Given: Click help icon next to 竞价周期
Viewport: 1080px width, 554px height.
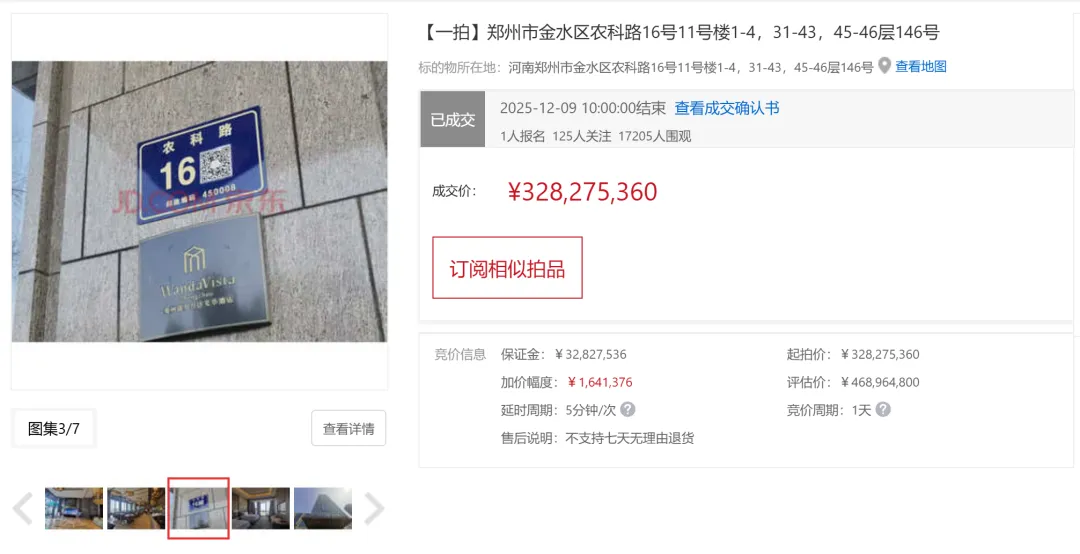Looking at the screenshot, I should coord(883,409).
